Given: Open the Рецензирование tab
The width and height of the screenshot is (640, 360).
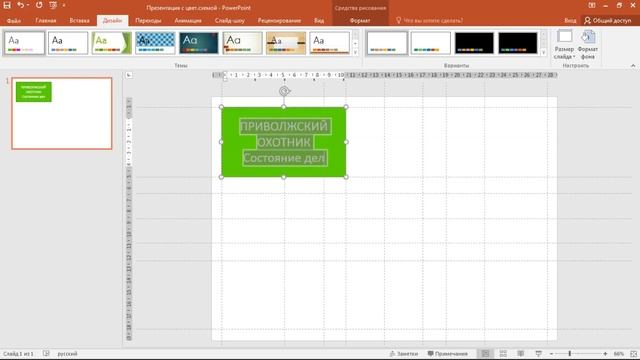Looking at the screenshot, I should (279, 20).
